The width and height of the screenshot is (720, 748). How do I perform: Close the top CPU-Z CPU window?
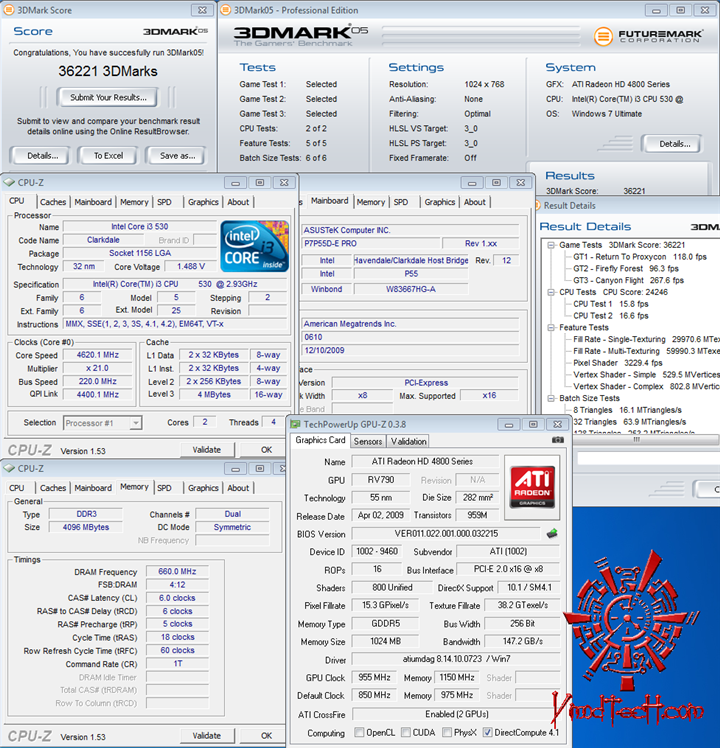(x=284, y=183)
